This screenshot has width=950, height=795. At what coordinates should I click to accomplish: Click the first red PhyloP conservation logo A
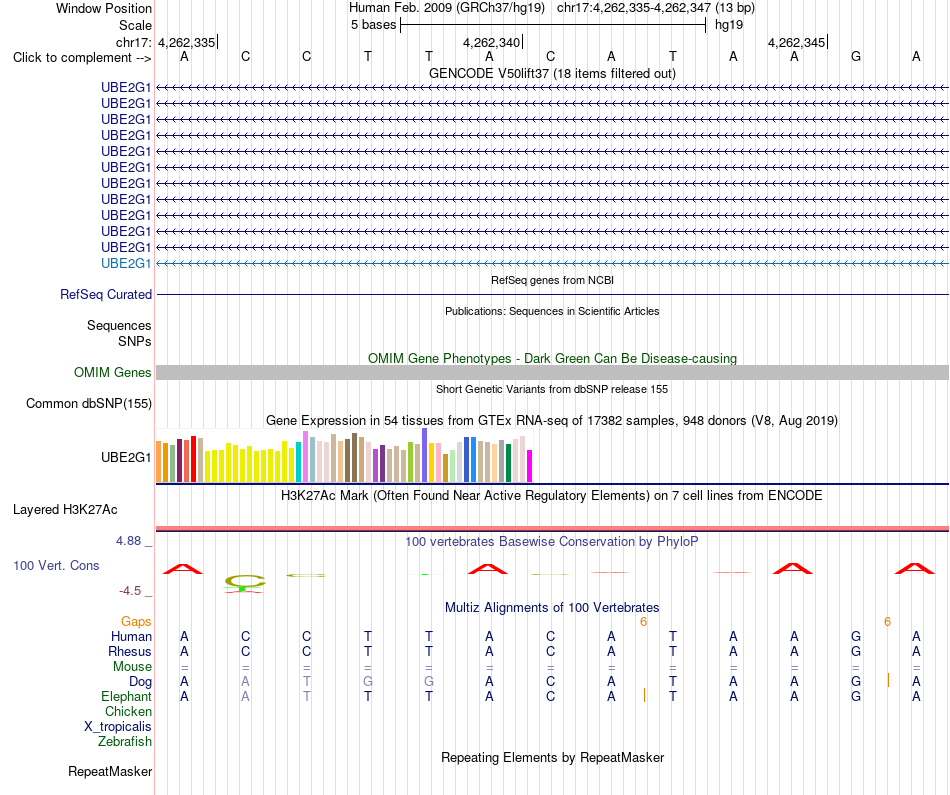tap(183, 568)
